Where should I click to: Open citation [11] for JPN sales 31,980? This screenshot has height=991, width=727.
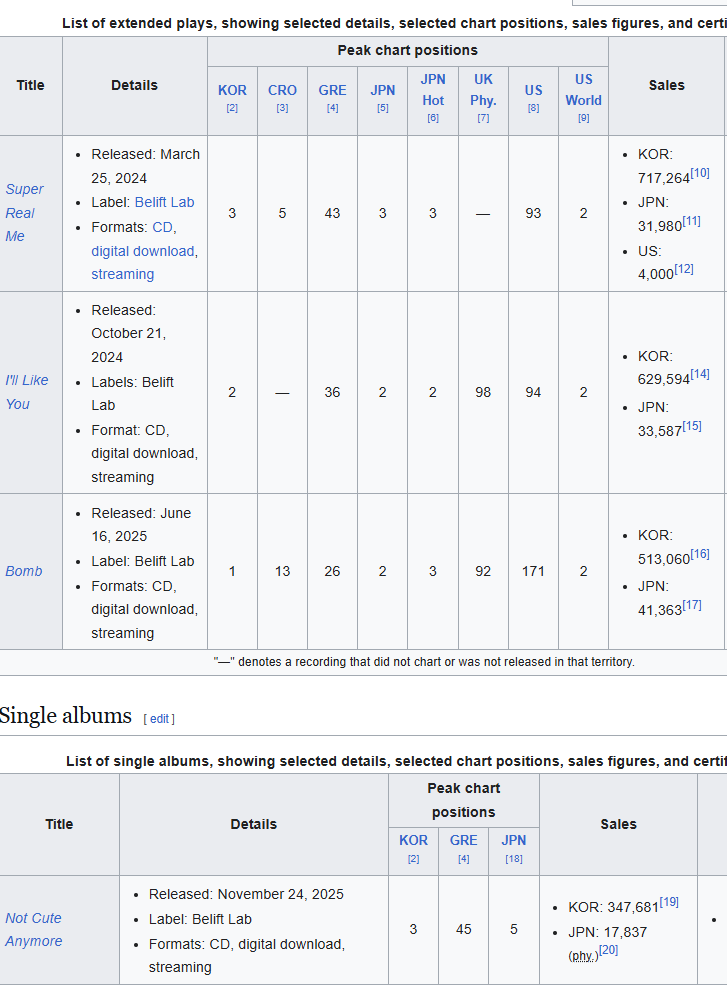(692, 221)
